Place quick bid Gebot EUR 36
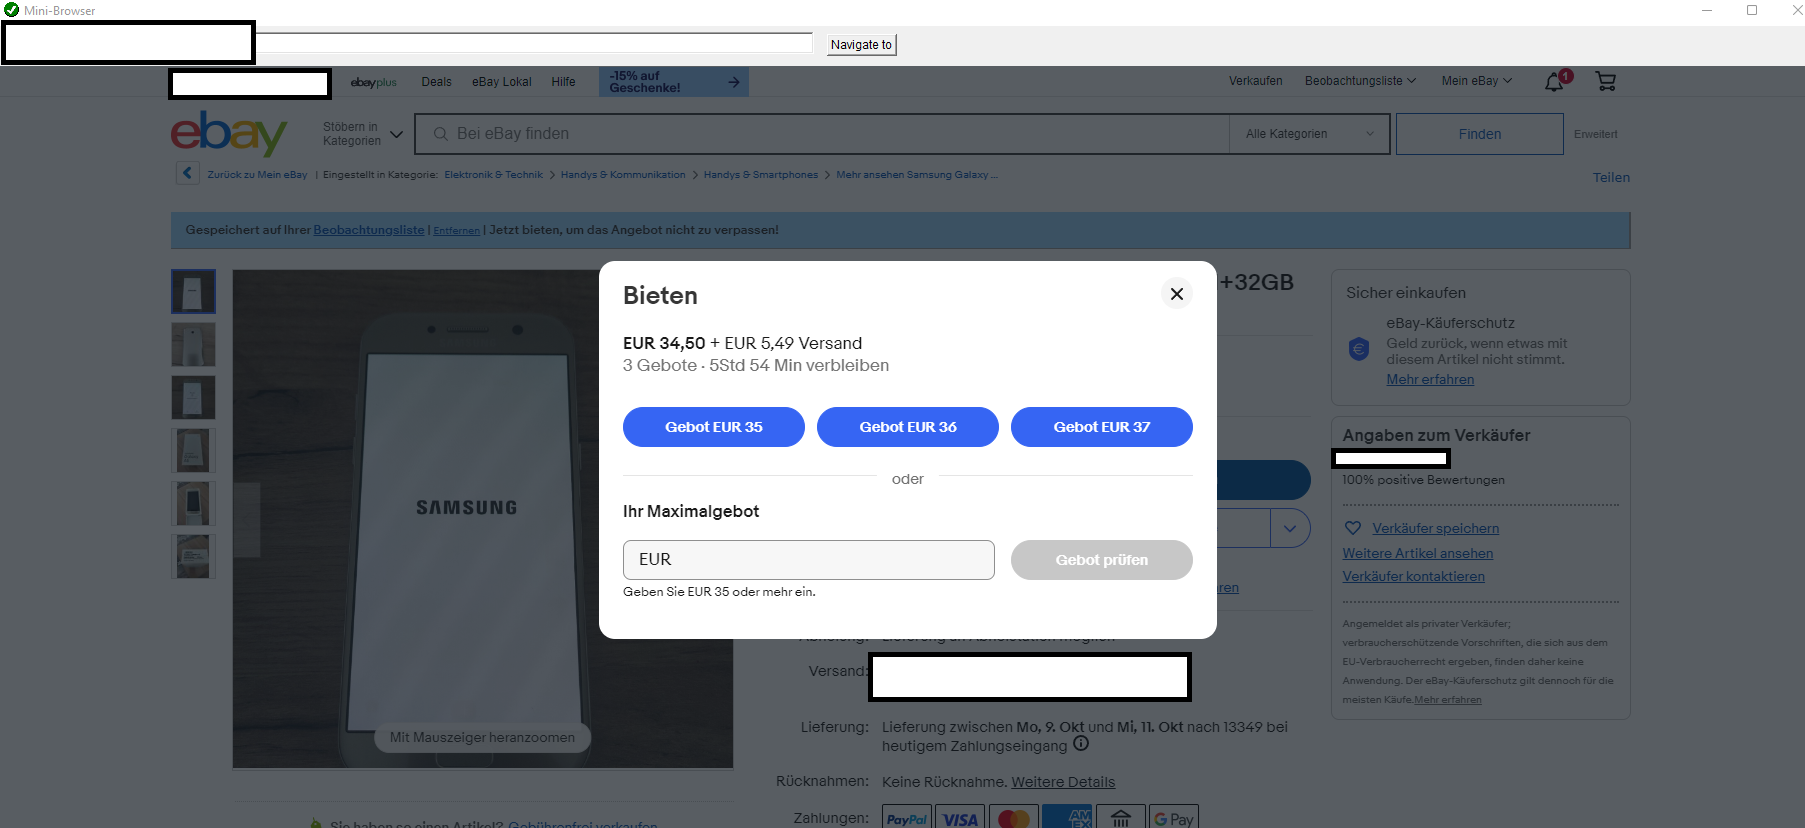 (908, 427)
